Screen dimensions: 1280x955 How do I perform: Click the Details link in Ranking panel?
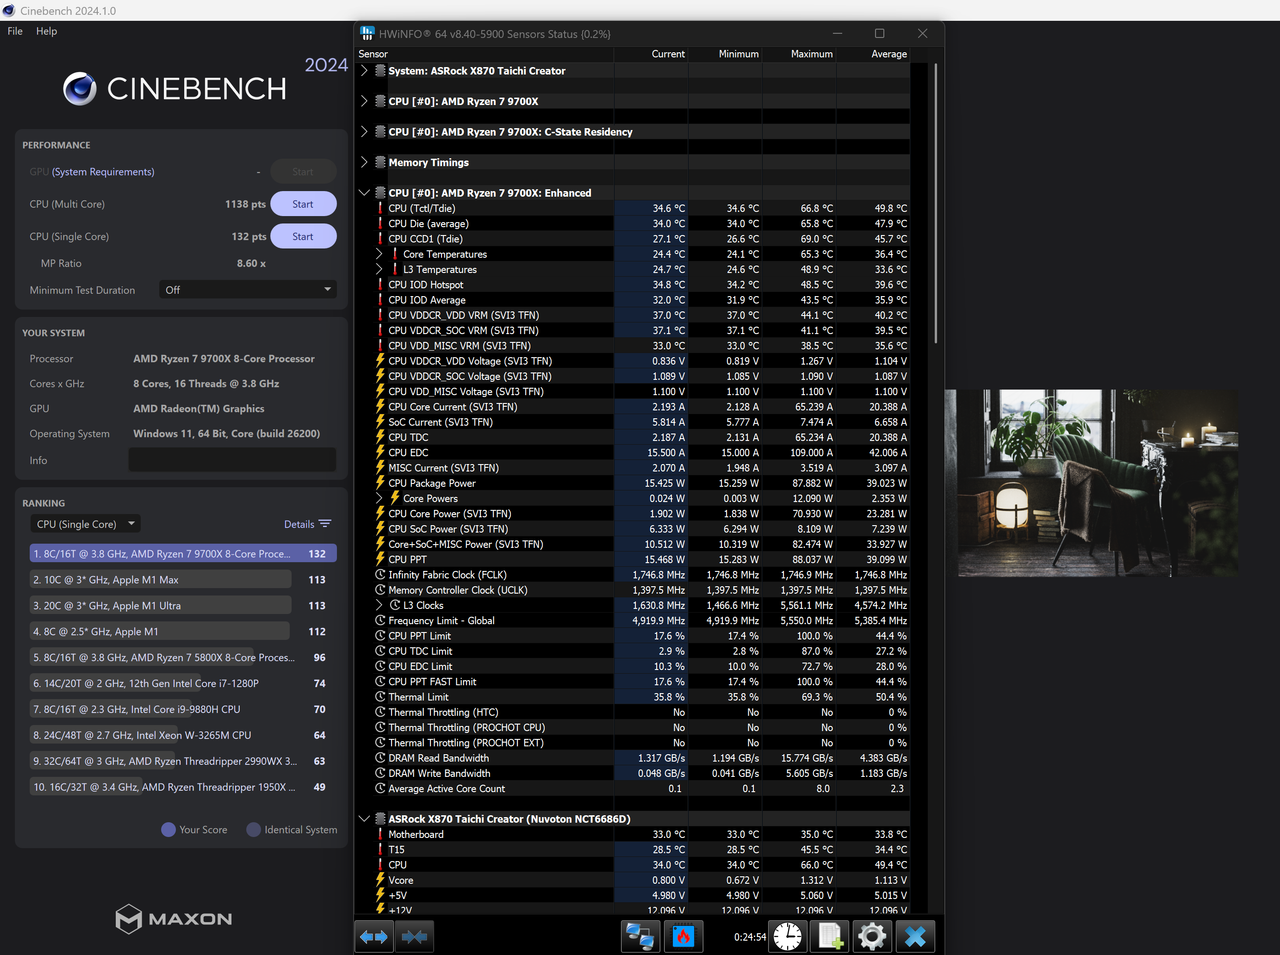[x=299, y=524]
